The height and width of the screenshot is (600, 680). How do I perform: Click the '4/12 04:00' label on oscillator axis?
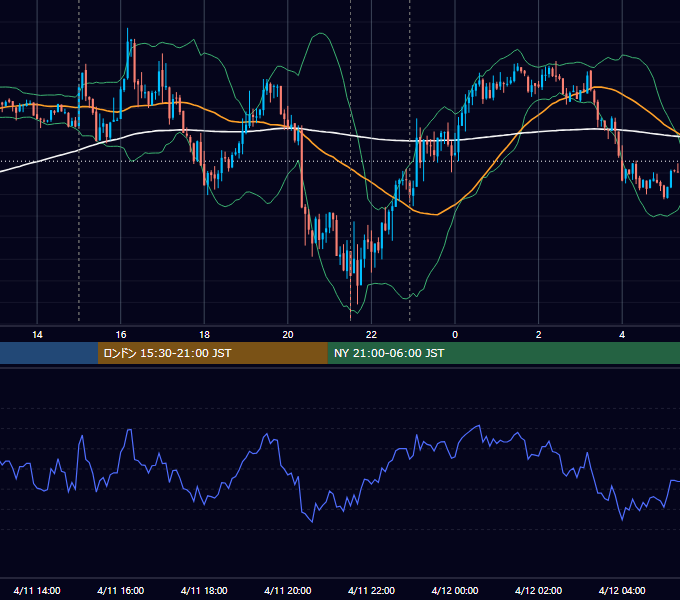point(622,590)
